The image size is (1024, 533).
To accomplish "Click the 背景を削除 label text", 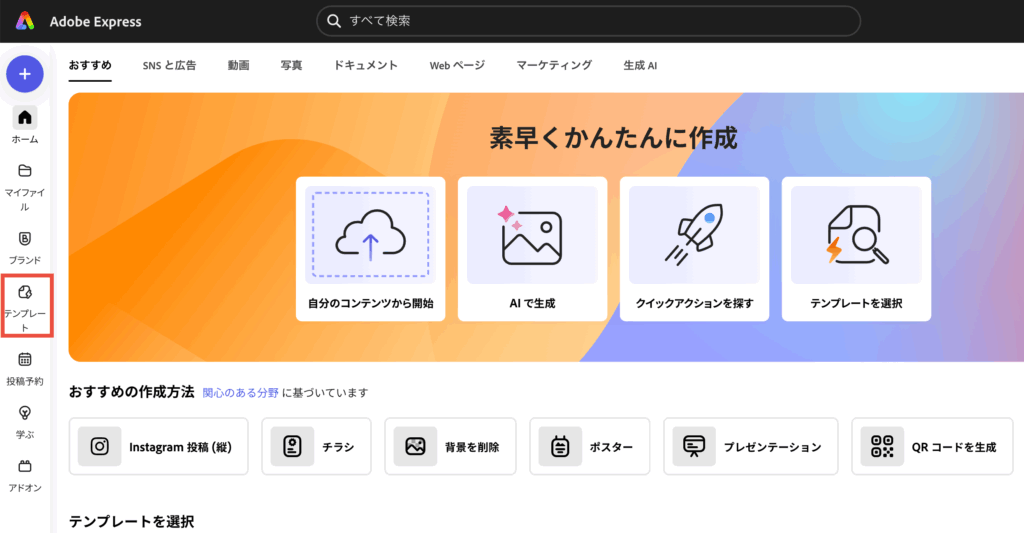I will (x=472, y=447).
